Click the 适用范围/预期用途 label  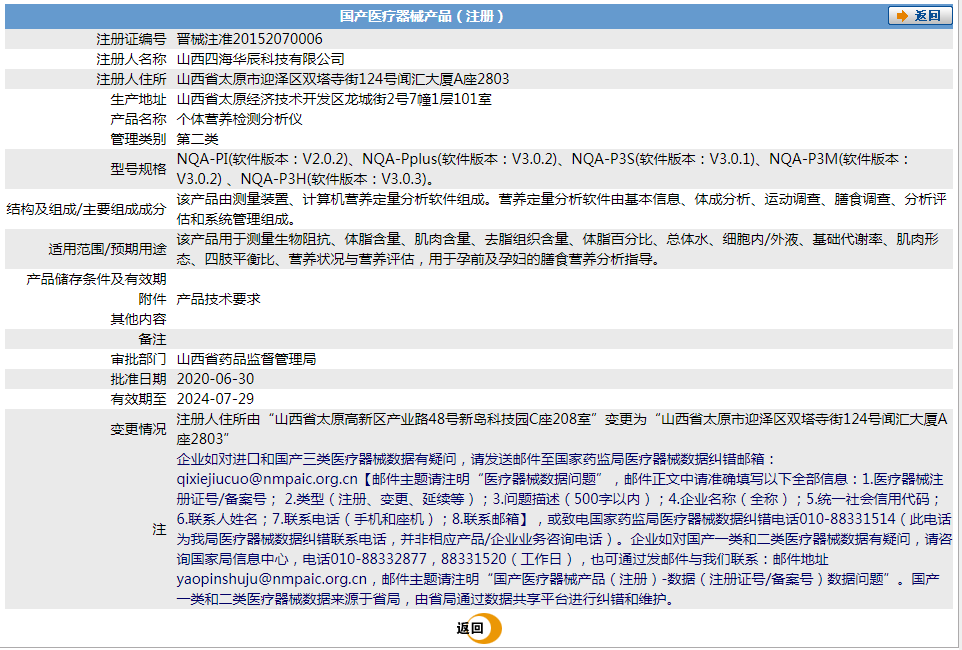[x=107, y=249]
